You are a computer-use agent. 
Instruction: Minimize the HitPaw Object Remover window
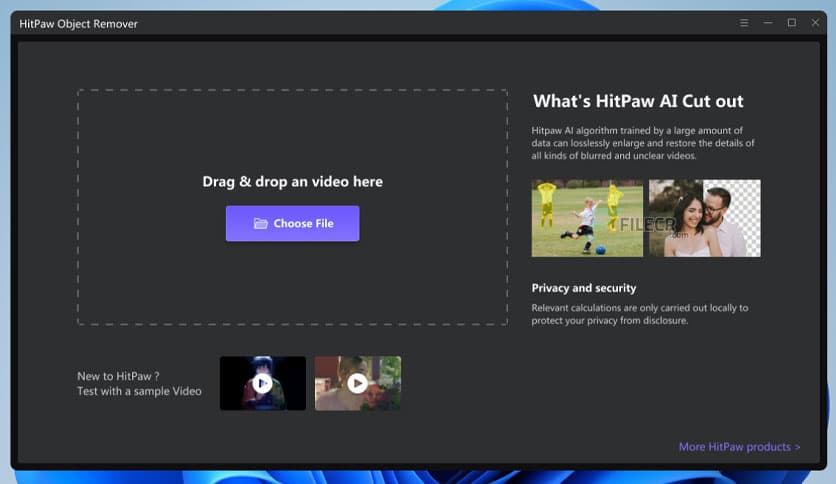[768, 23]
